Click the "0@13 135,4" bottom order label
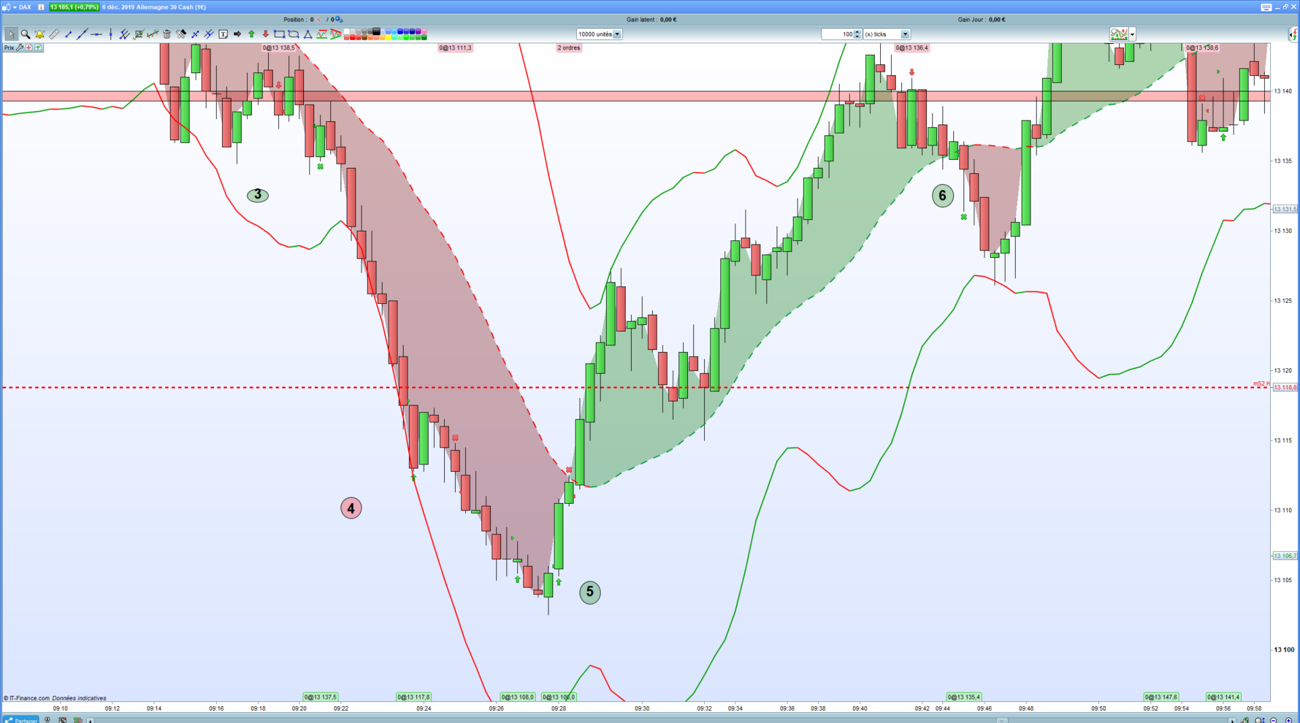The width and height of the screenshot is (1300, 723). (x=964, y=697)
